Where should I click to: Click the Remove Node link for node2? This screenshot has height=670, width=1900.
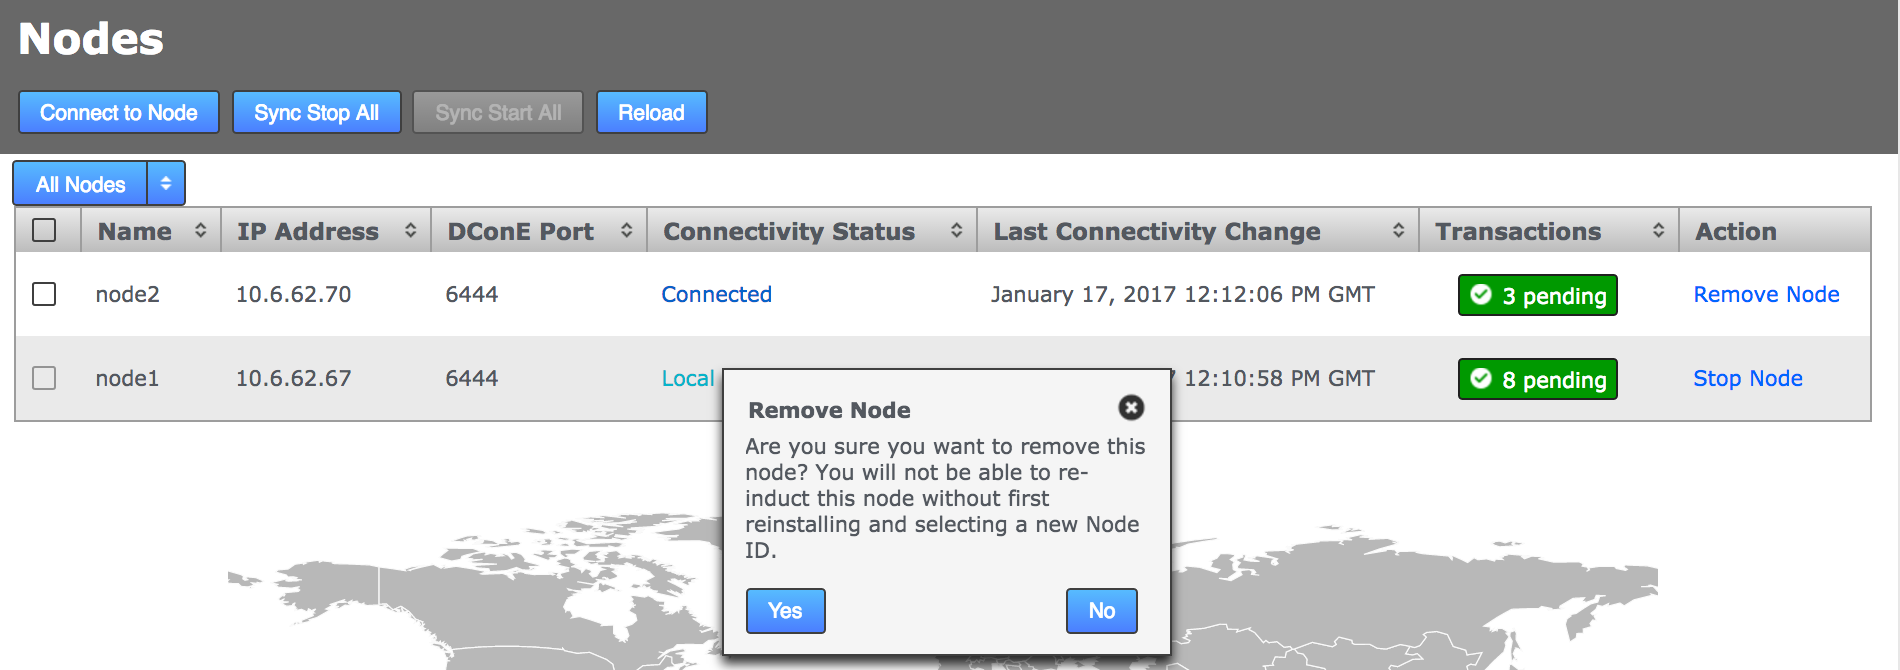tap(1766, 294)
